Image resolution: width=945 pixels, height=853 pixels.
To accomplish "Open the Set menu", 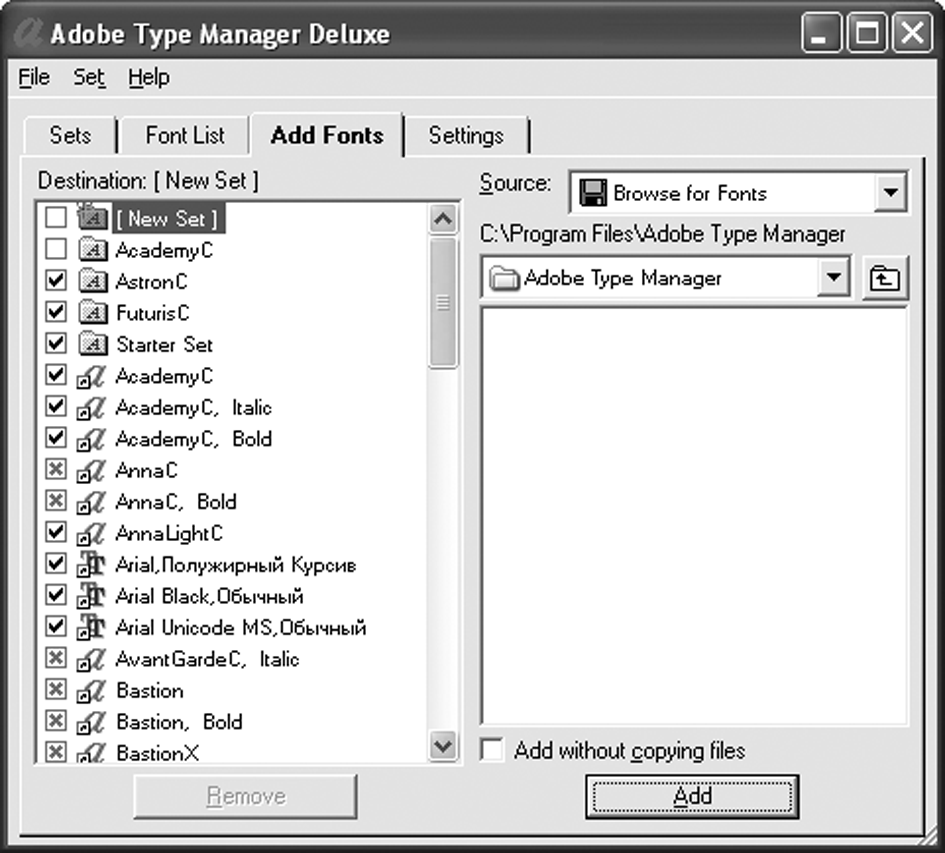I will click(x=89, y=77).
